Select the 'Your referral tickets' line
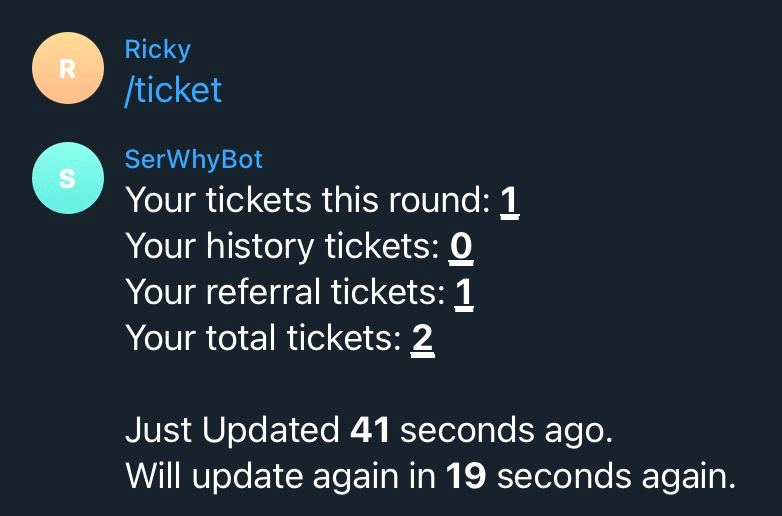This screenshot has height=516, width=782. (x=300, y=293)
